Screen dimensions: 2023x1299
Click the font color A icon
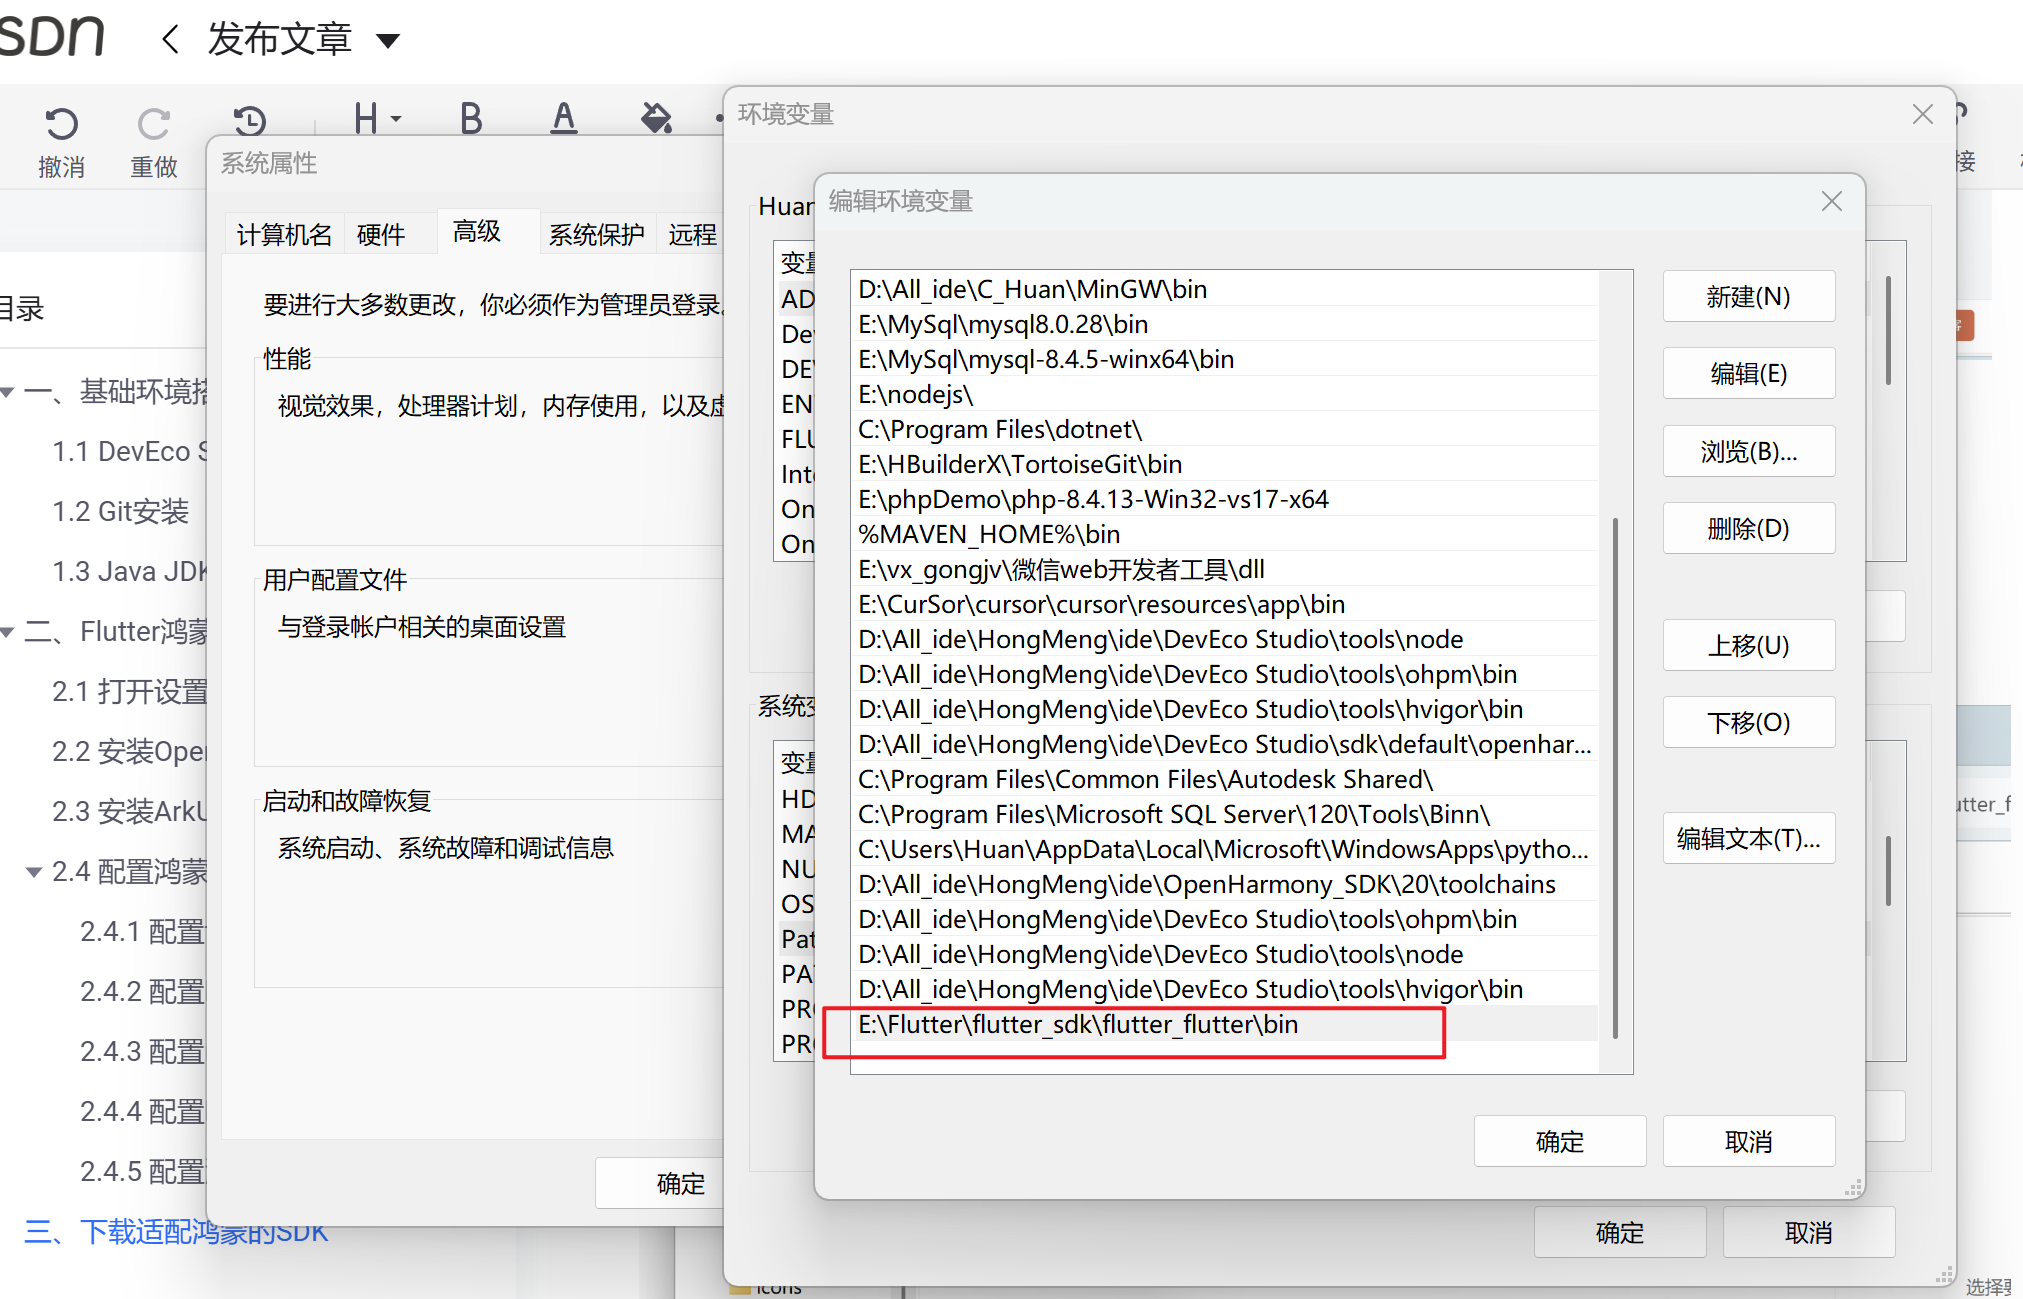(x=564, y=118)
